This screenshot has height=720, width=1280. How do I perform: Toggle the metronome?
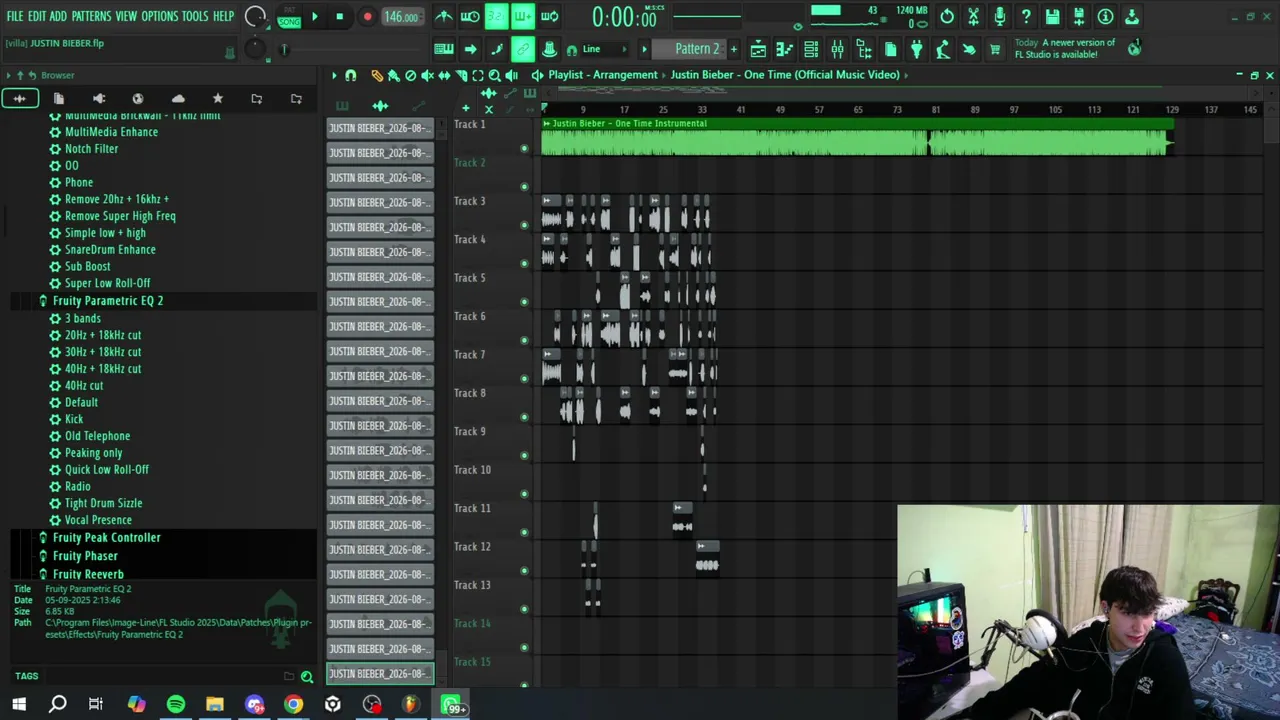point(444,17)
